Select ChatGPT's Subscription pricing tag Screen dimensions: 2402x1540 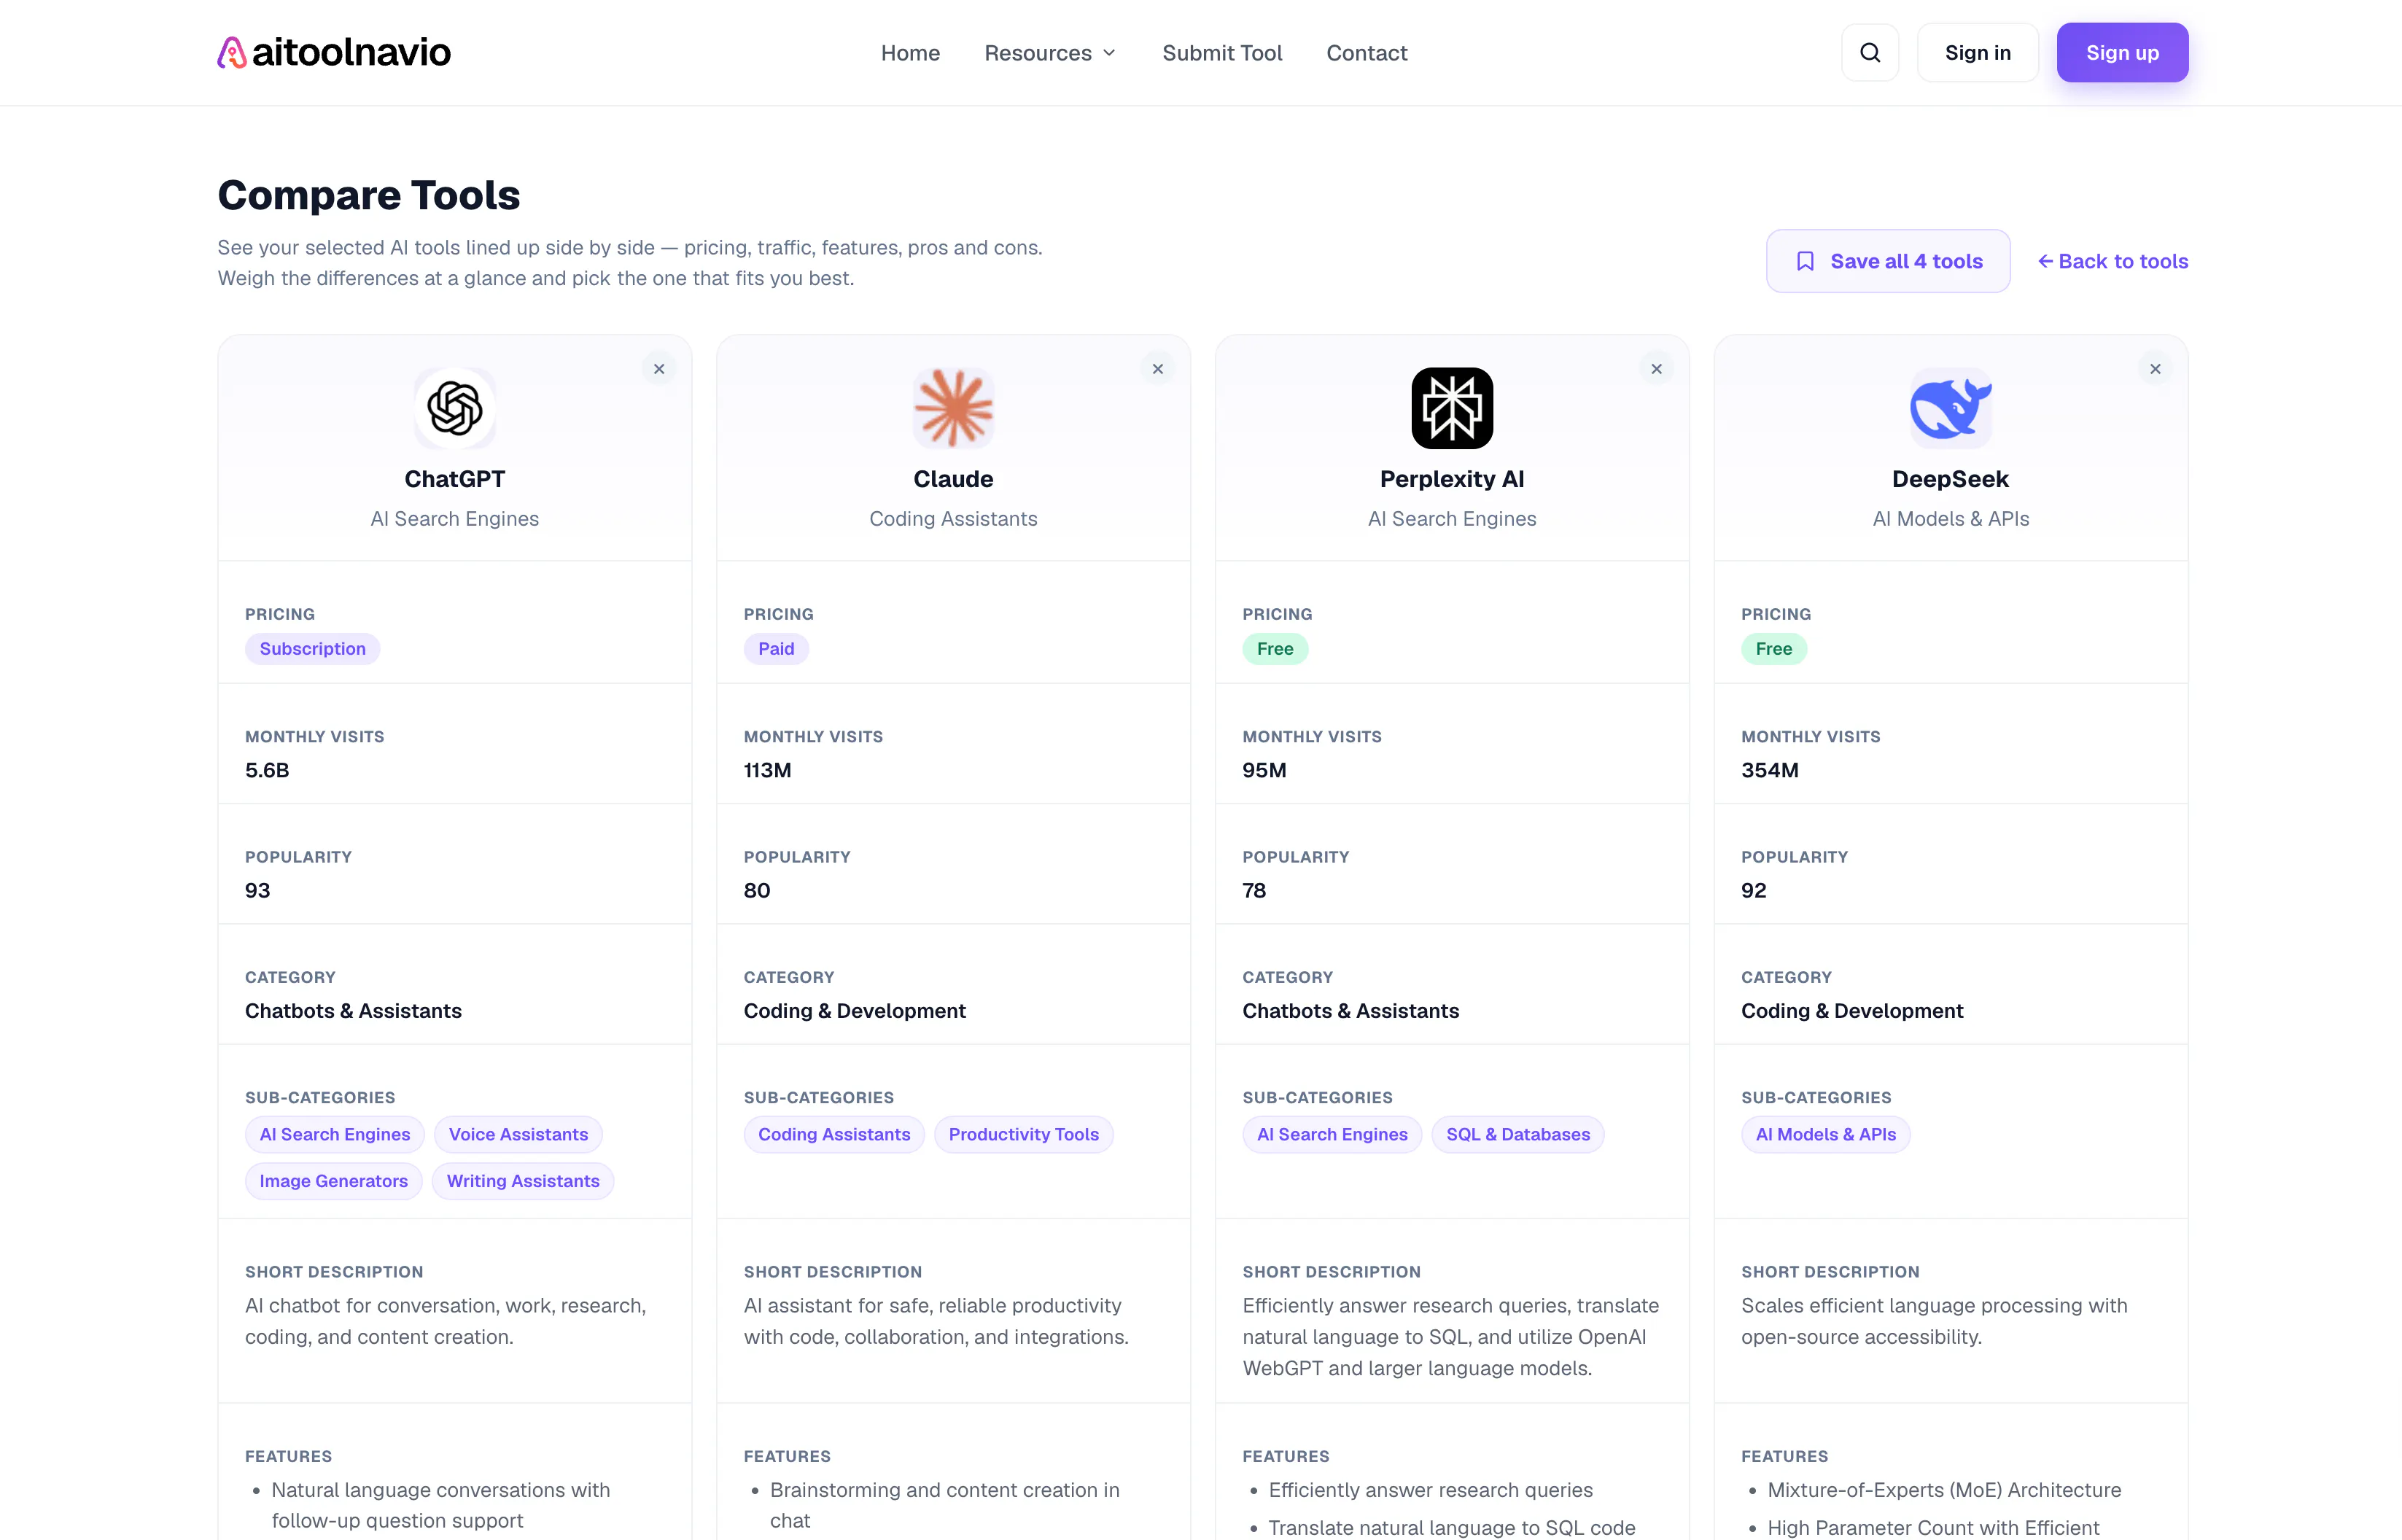[x=312, y=649]
